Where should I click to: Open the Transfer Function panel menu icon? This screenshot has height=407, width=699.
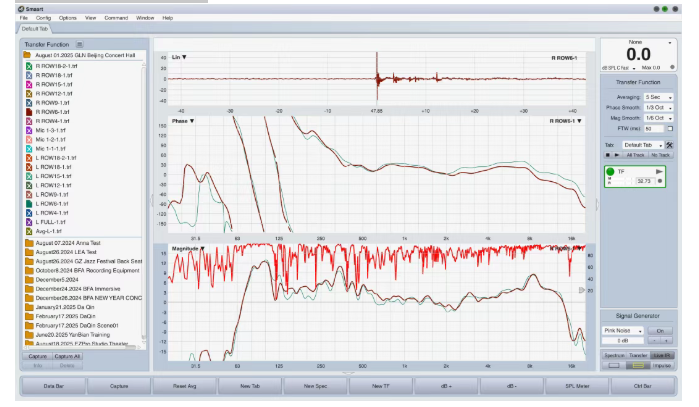pyautogui.click(x=80, y=44)
